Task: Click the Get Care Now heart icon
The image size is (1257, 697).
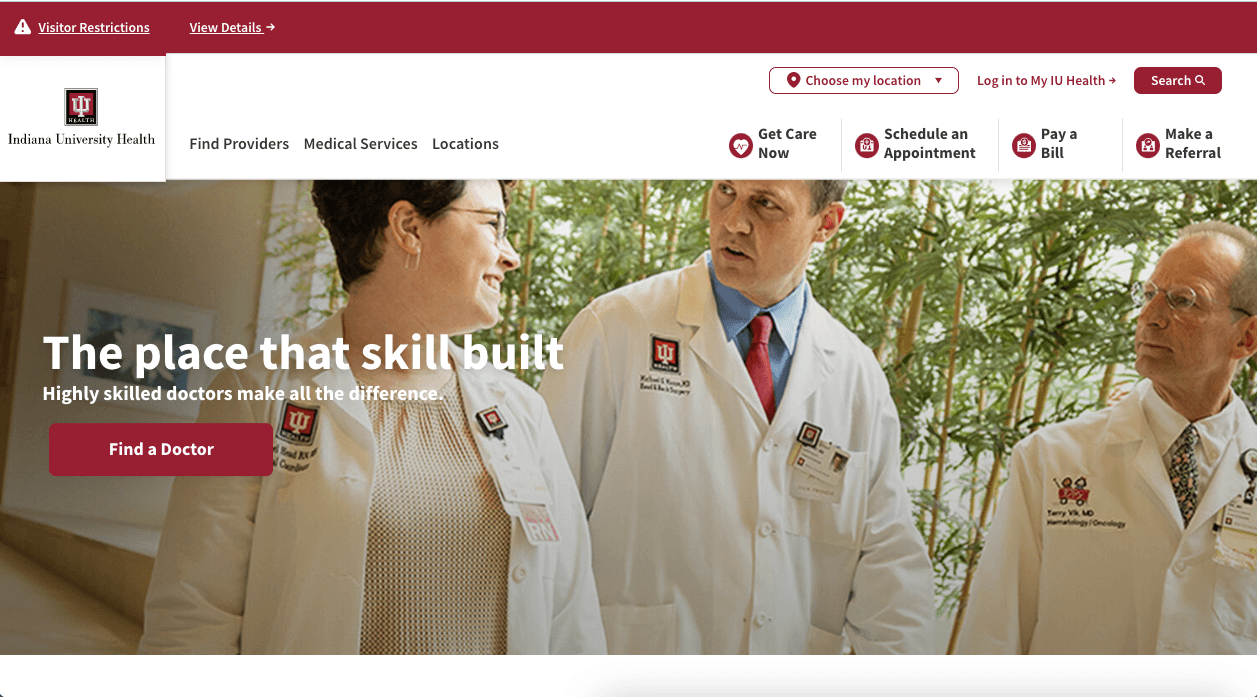Action: tap(740, 146)
